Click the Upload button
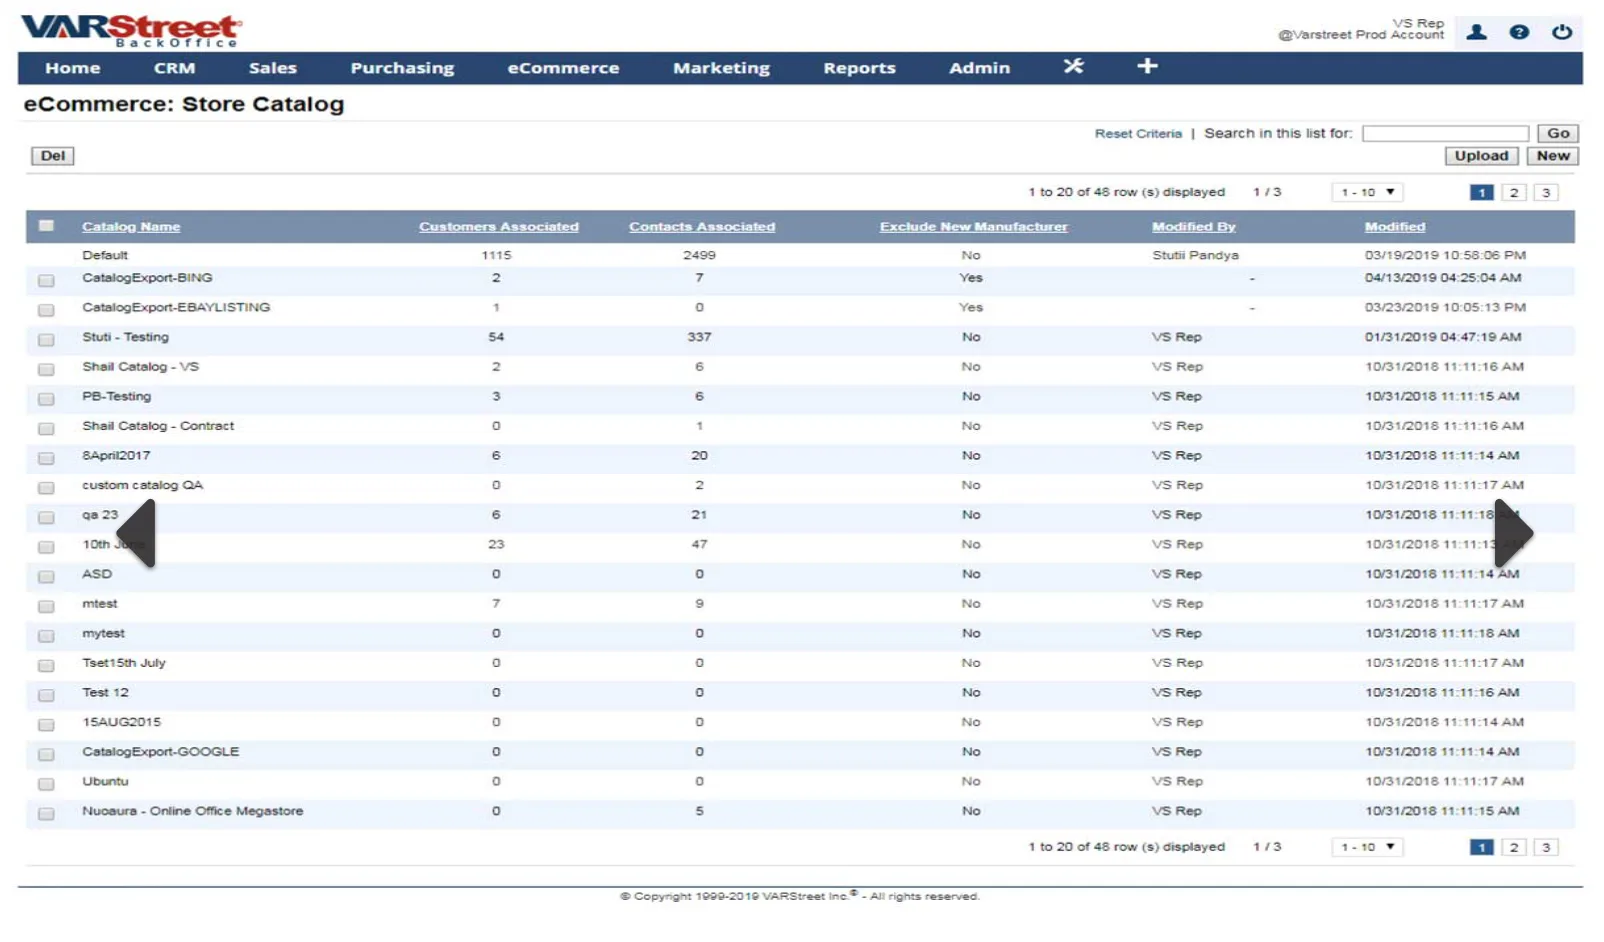The image size is (1604, 942). 1481,156
